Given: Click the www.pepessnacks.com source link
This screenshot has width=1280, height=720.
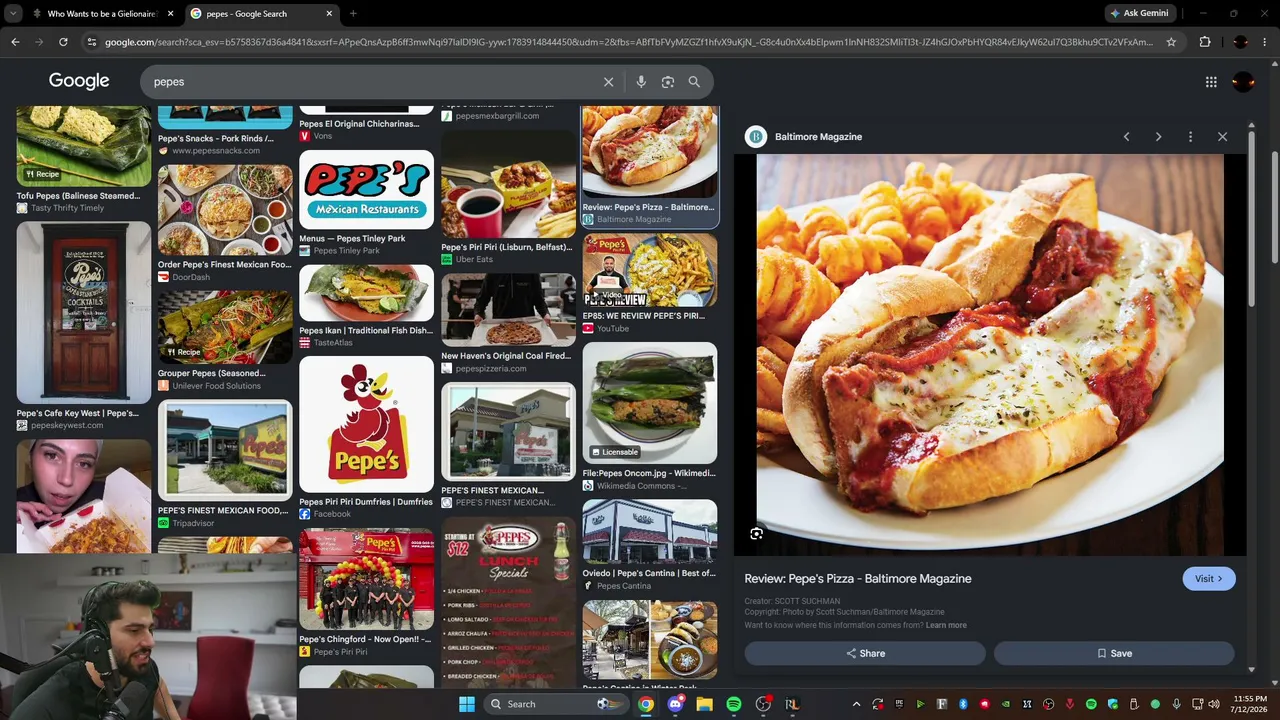Looking at the screenshot, I should [x=216, y=151].
